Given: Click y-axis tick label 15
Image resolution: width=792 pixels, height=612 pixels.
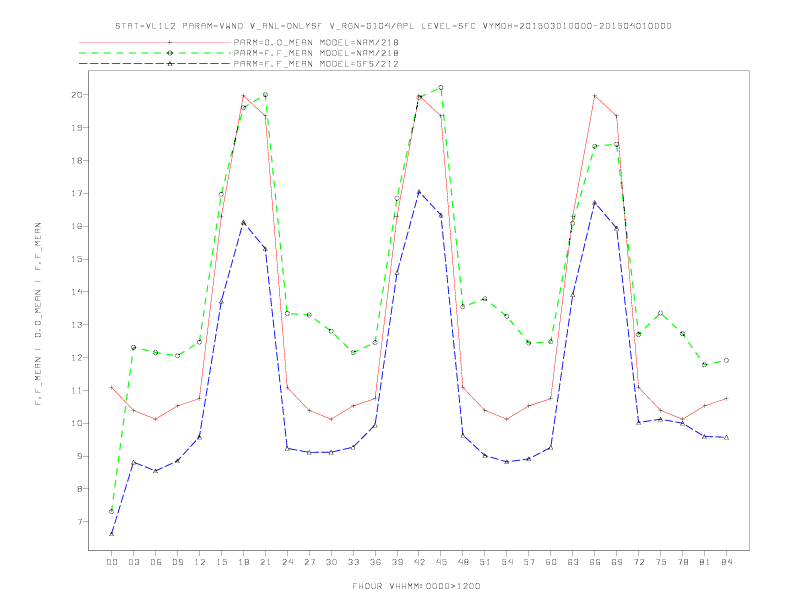Looking at the screenshot, I should click(77, 259).
